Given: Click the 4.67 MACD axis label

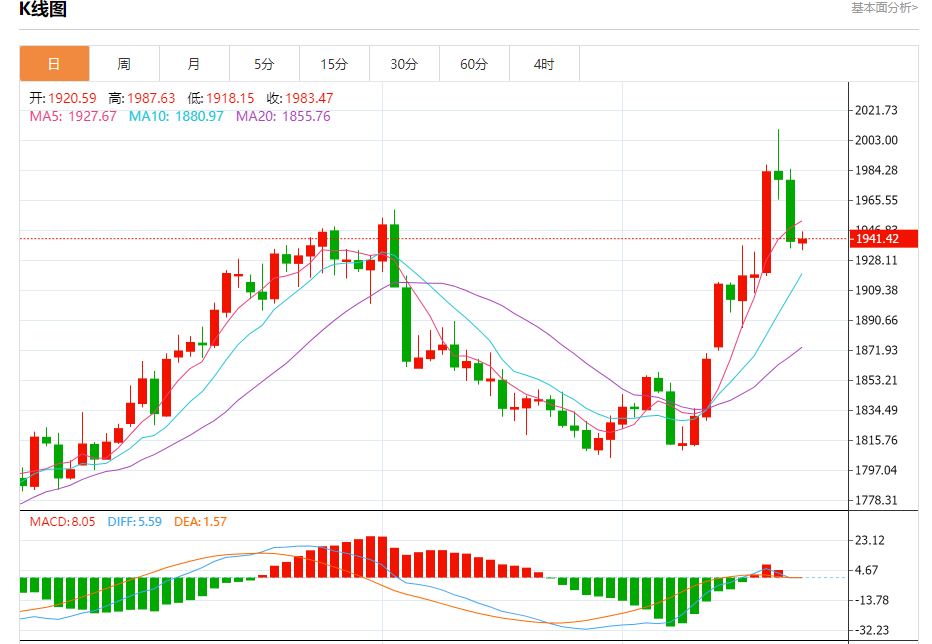Looking at the screenshot, I should coord(867,570).
